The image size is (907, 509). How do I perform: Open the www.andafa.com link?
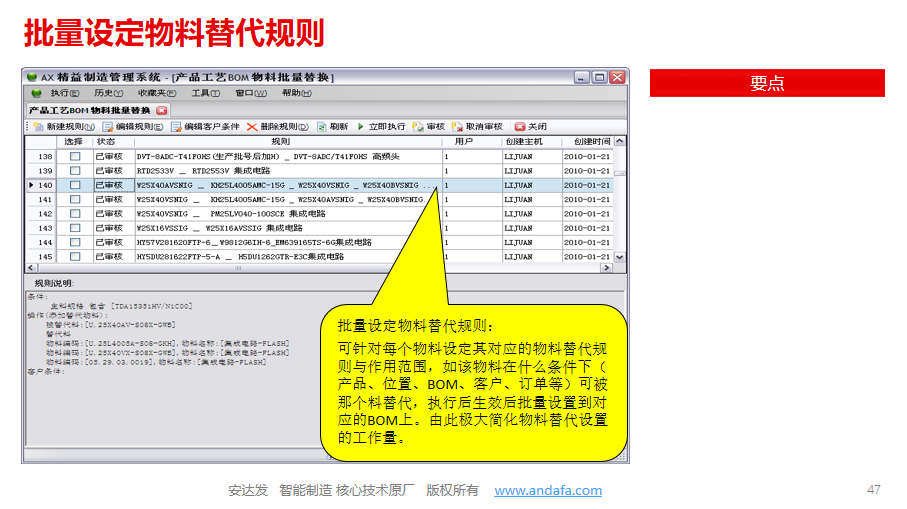pyautogui.click(x=548, y=490)
